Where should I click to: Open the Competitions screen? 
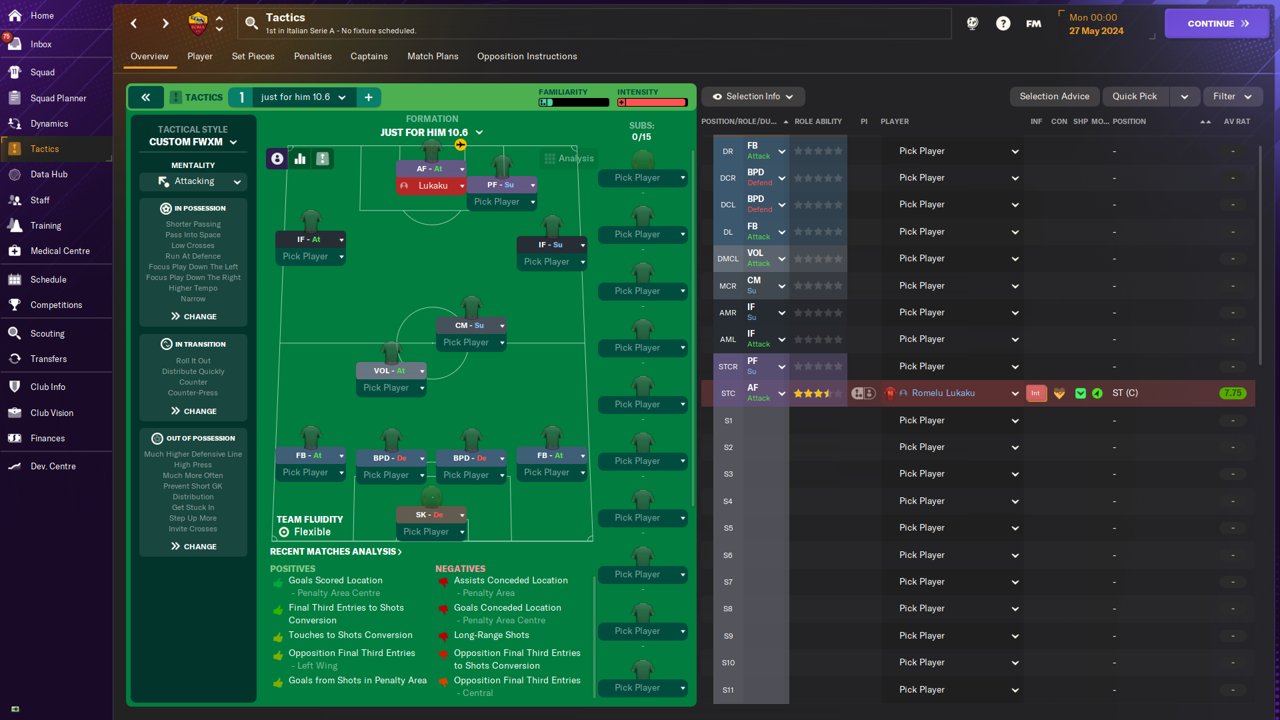(x=56, y=305)
